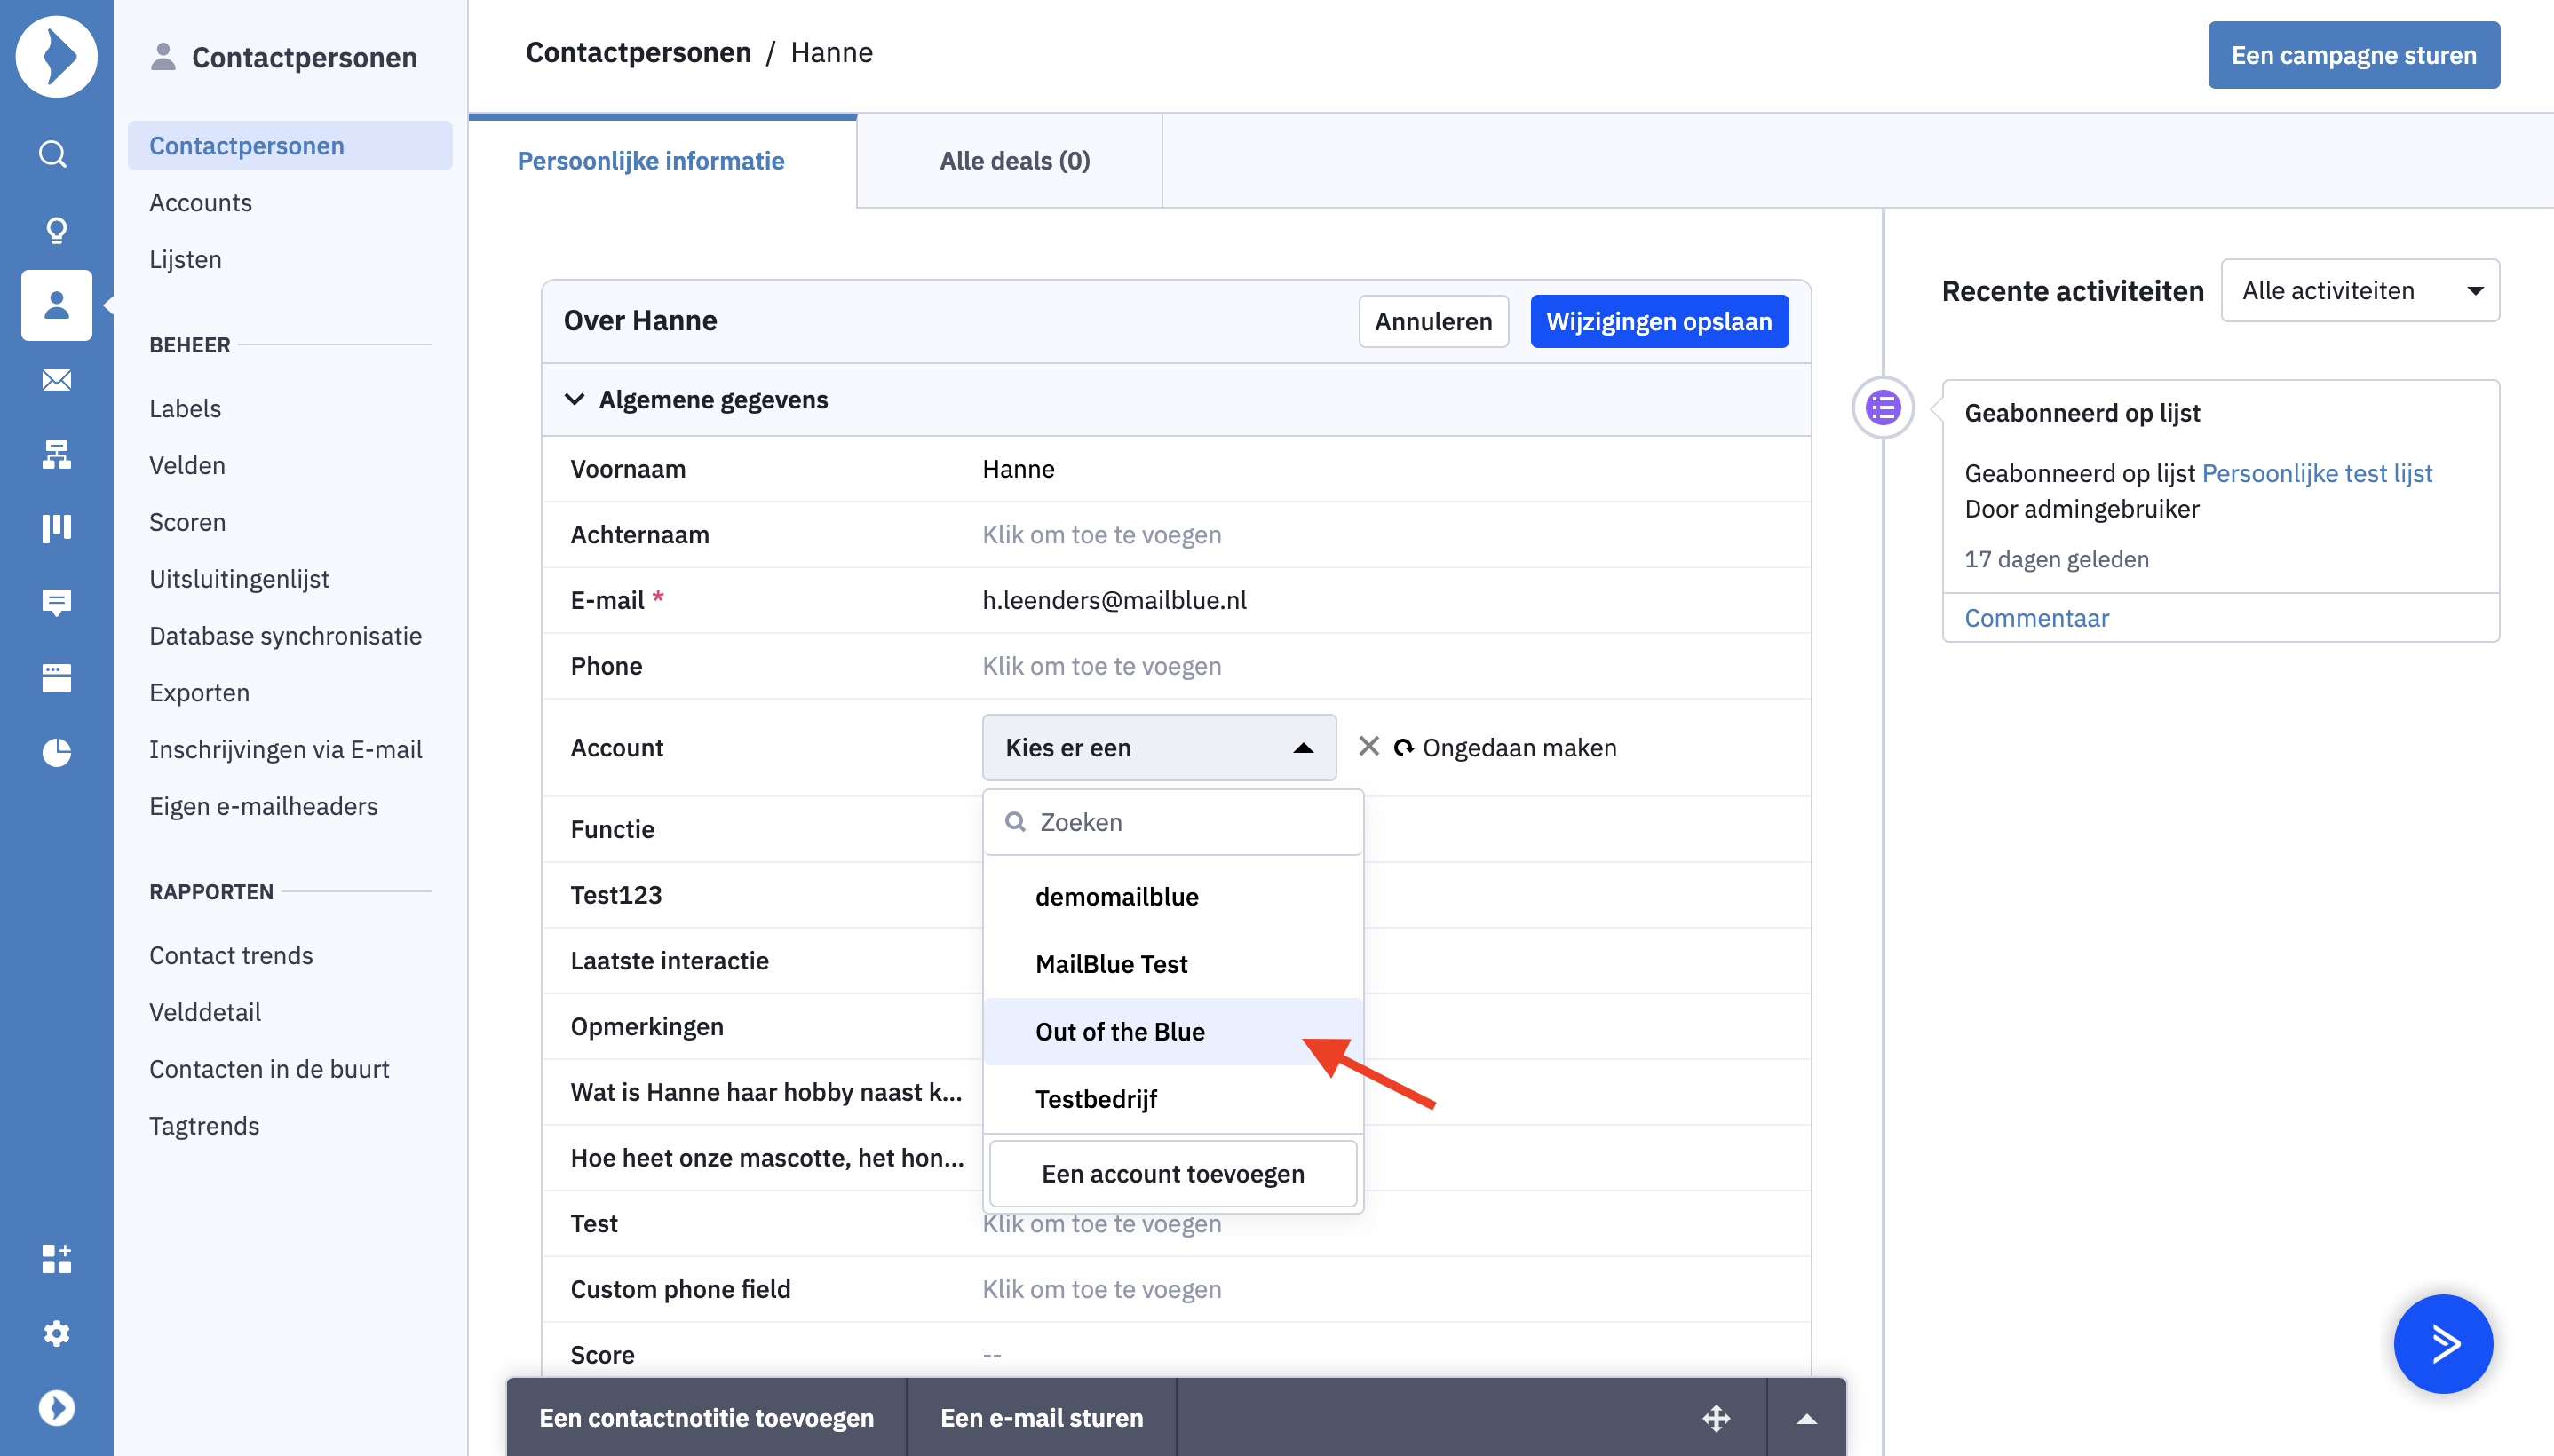Open Exporten in sidebar
The height and width of the screenshot is (1456, 2554).
[199, 693]
